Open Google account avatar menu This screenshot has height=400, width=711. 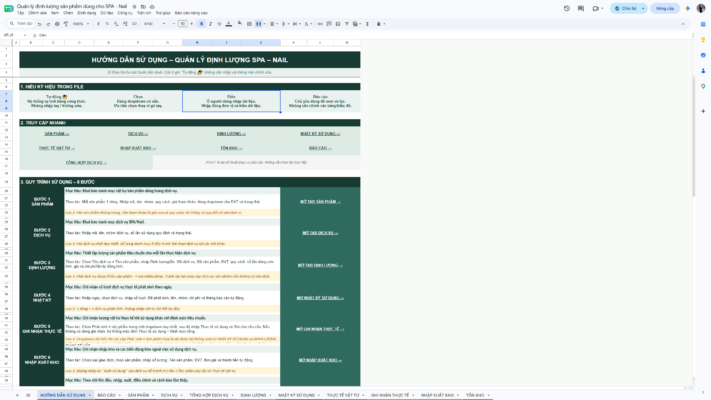tap(701, 9)
